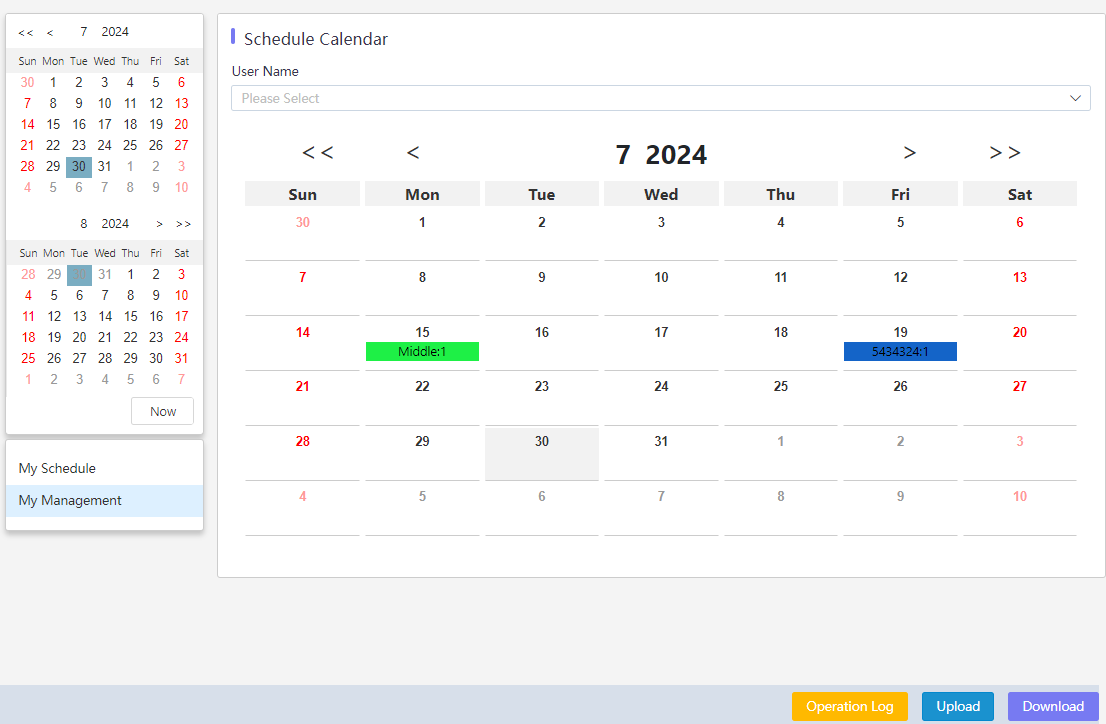Image resolution: width=1106 pixels, height=724 pixels.
Task: Click the Download button
Action: [1053, 706]
